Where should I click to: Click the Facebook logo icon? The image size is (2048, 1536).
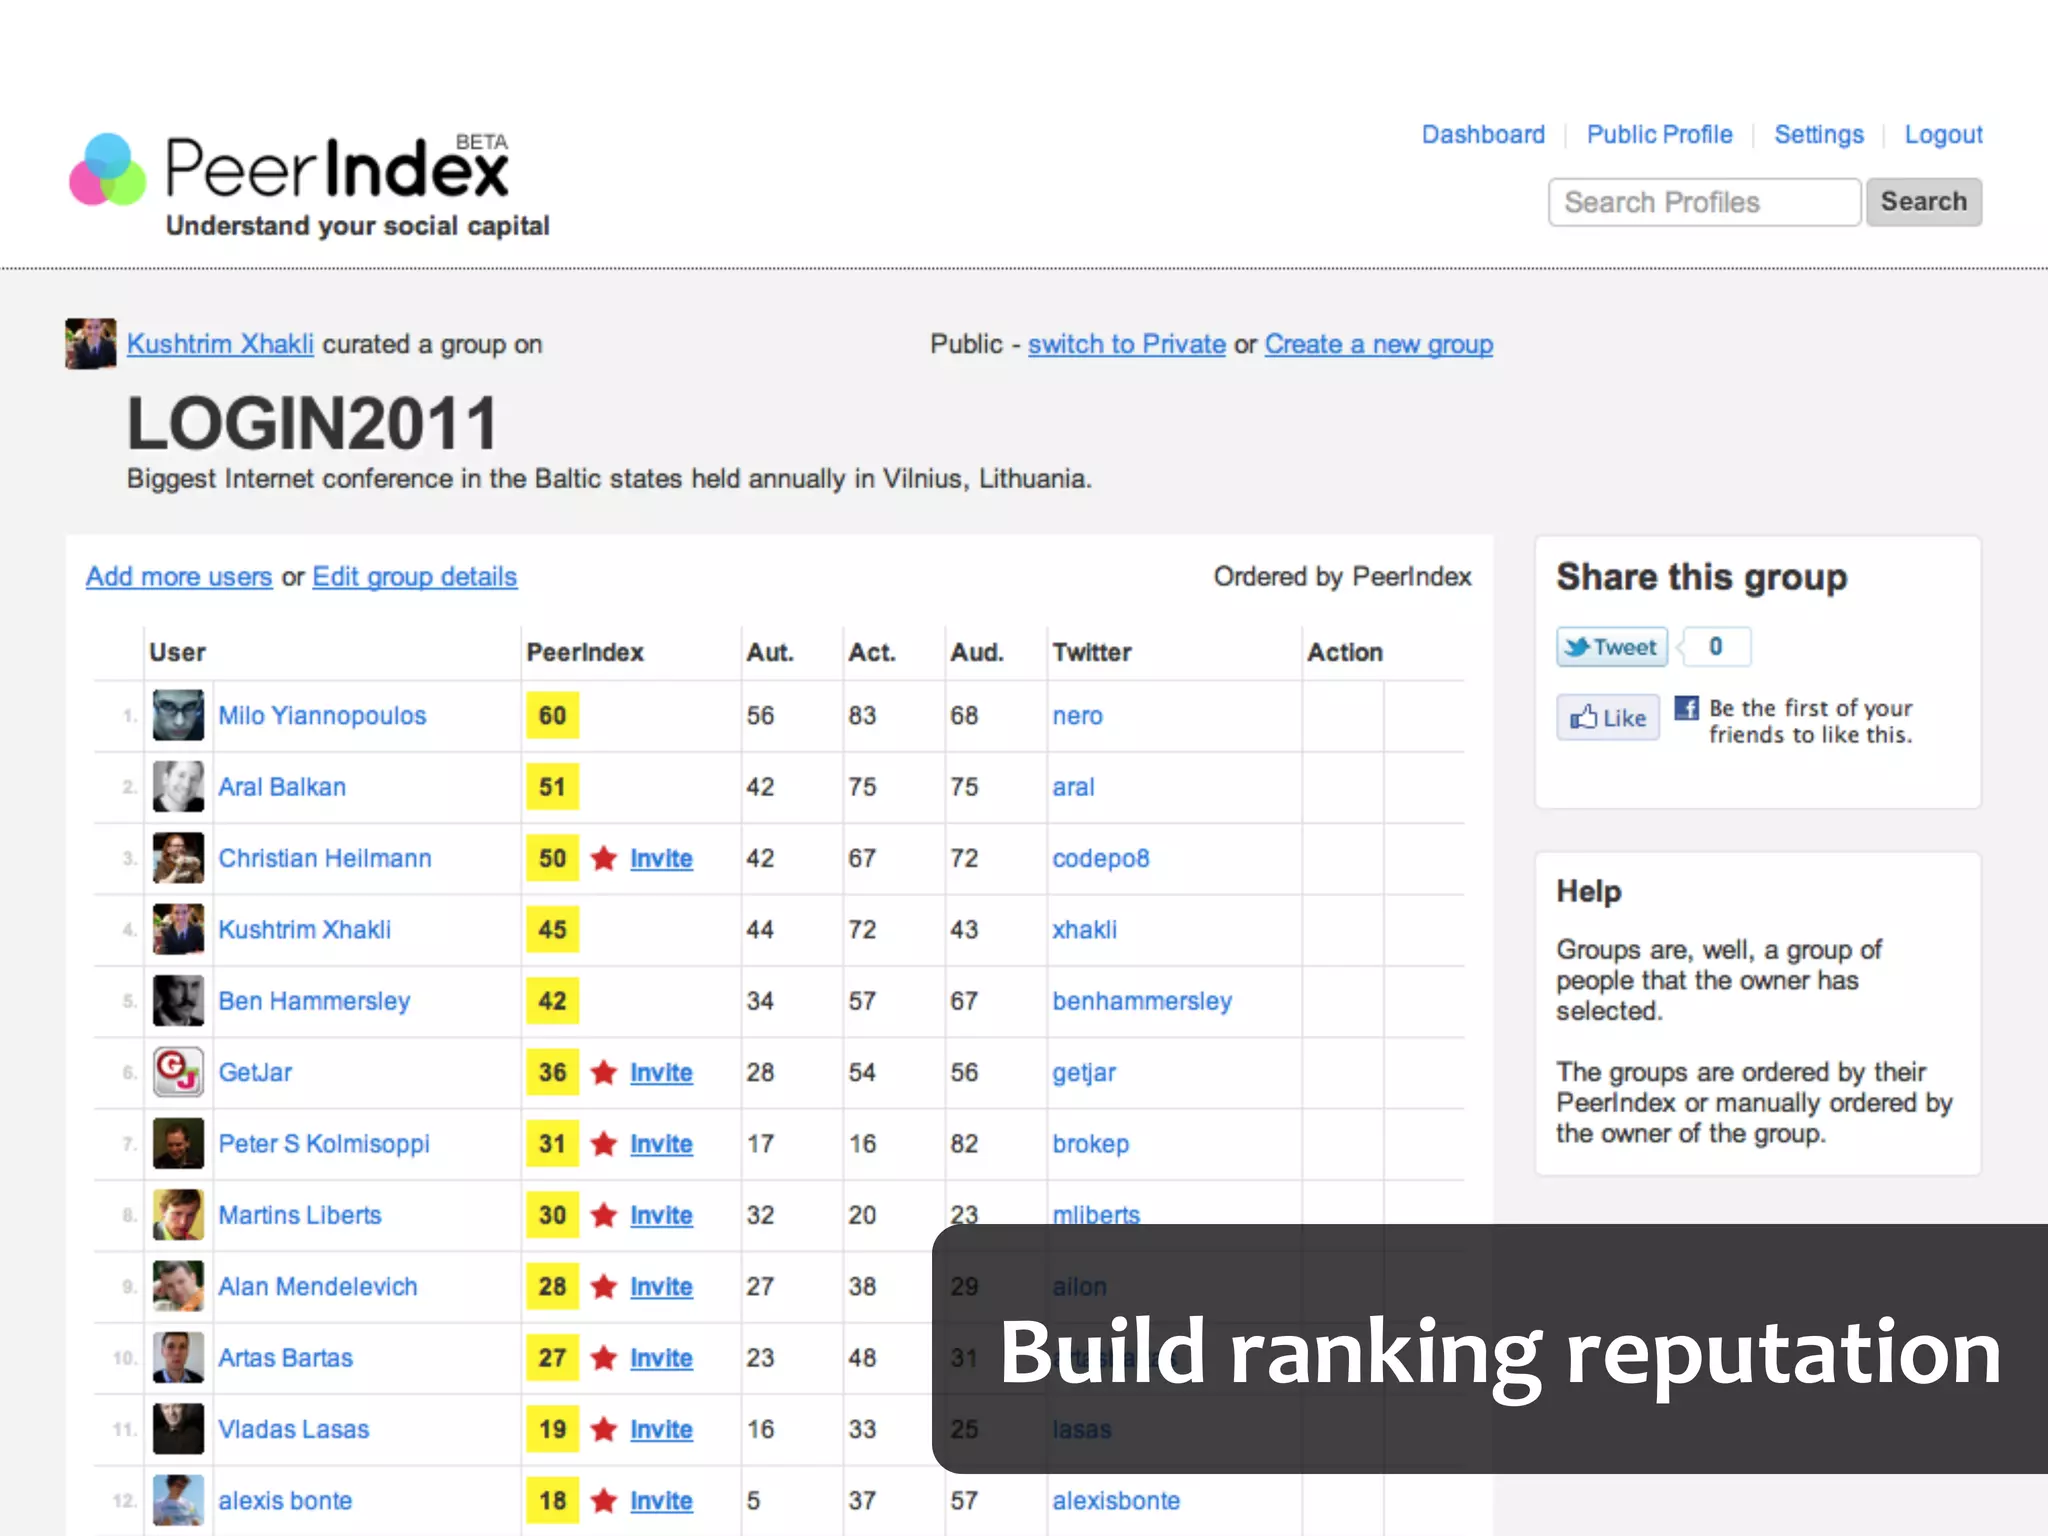[1687, 708]
